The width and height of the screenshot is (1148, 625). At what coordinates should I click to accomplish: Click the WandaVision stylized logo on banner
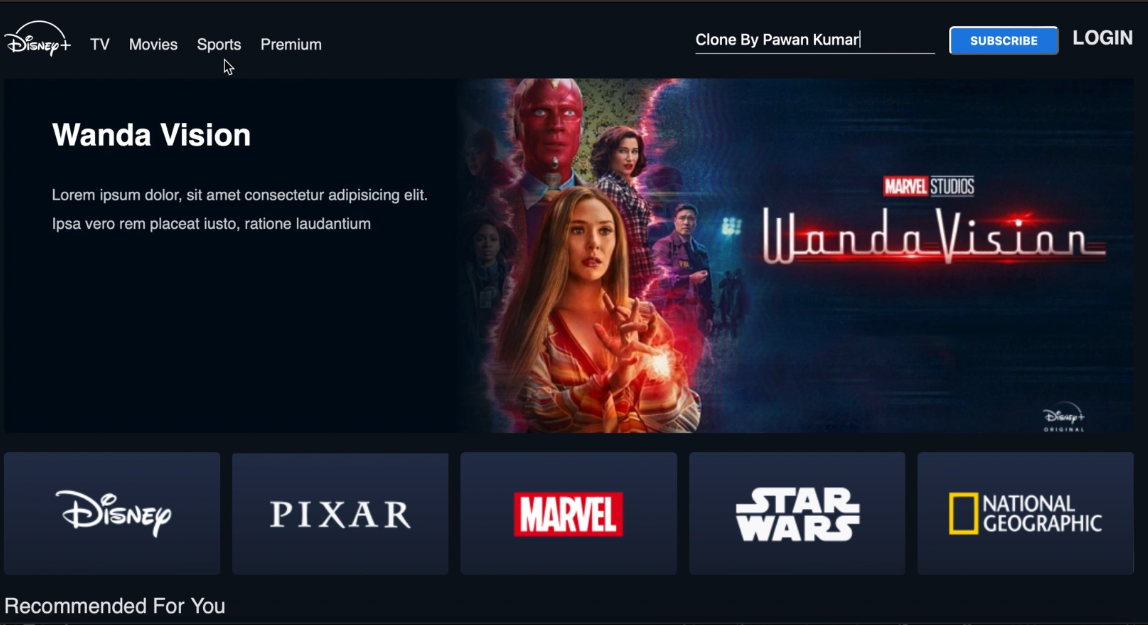pyautogui.click(x=934, y=236)
